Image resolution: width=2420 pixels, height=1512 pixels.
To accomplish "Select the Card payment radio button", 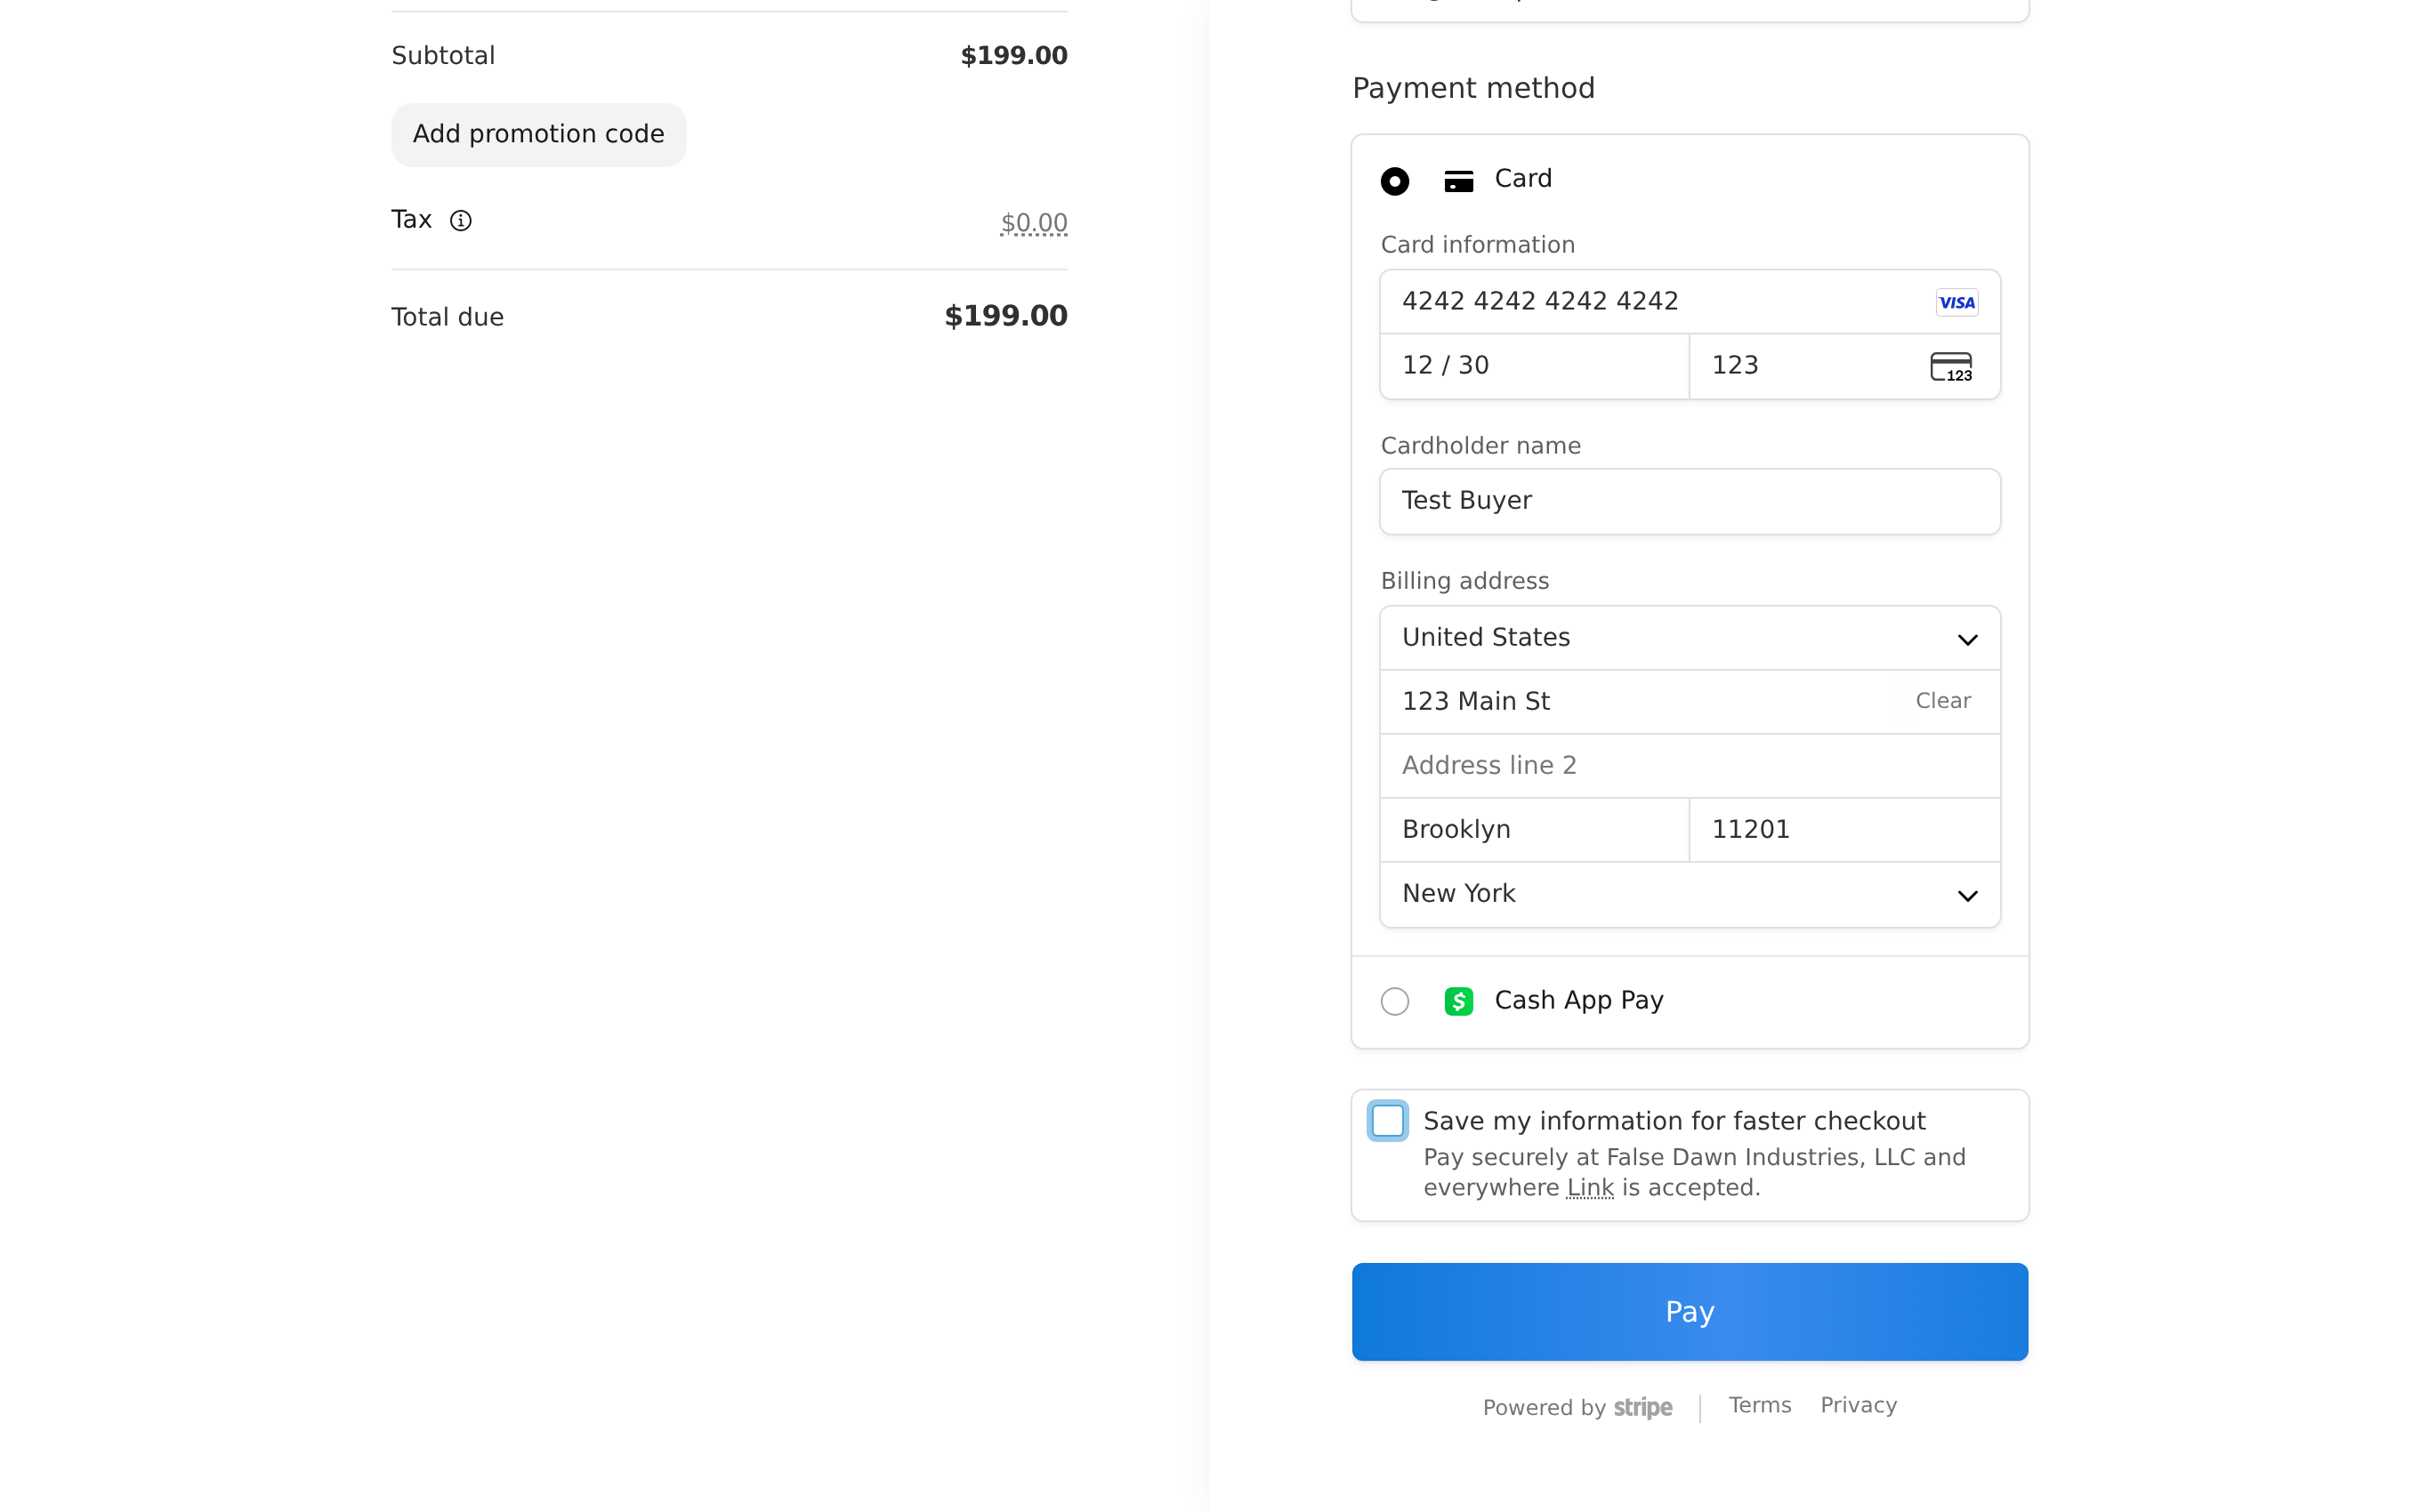I will (x=1395, y=181).
